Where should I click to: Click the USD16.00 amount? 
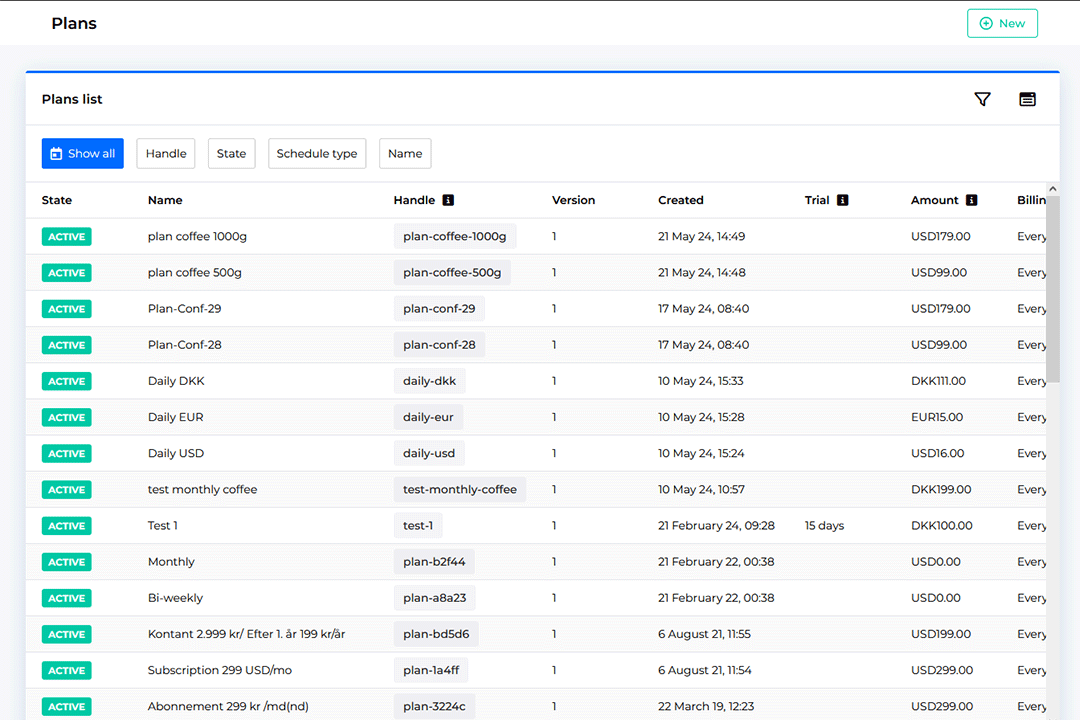tap(937, 453)
